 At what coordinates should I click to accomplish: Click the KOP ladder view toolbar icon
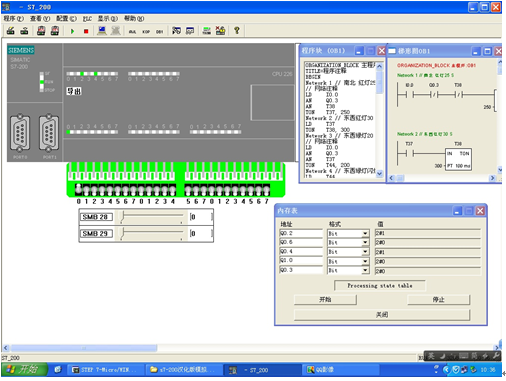pyautogui.click(x=146, y=32)
